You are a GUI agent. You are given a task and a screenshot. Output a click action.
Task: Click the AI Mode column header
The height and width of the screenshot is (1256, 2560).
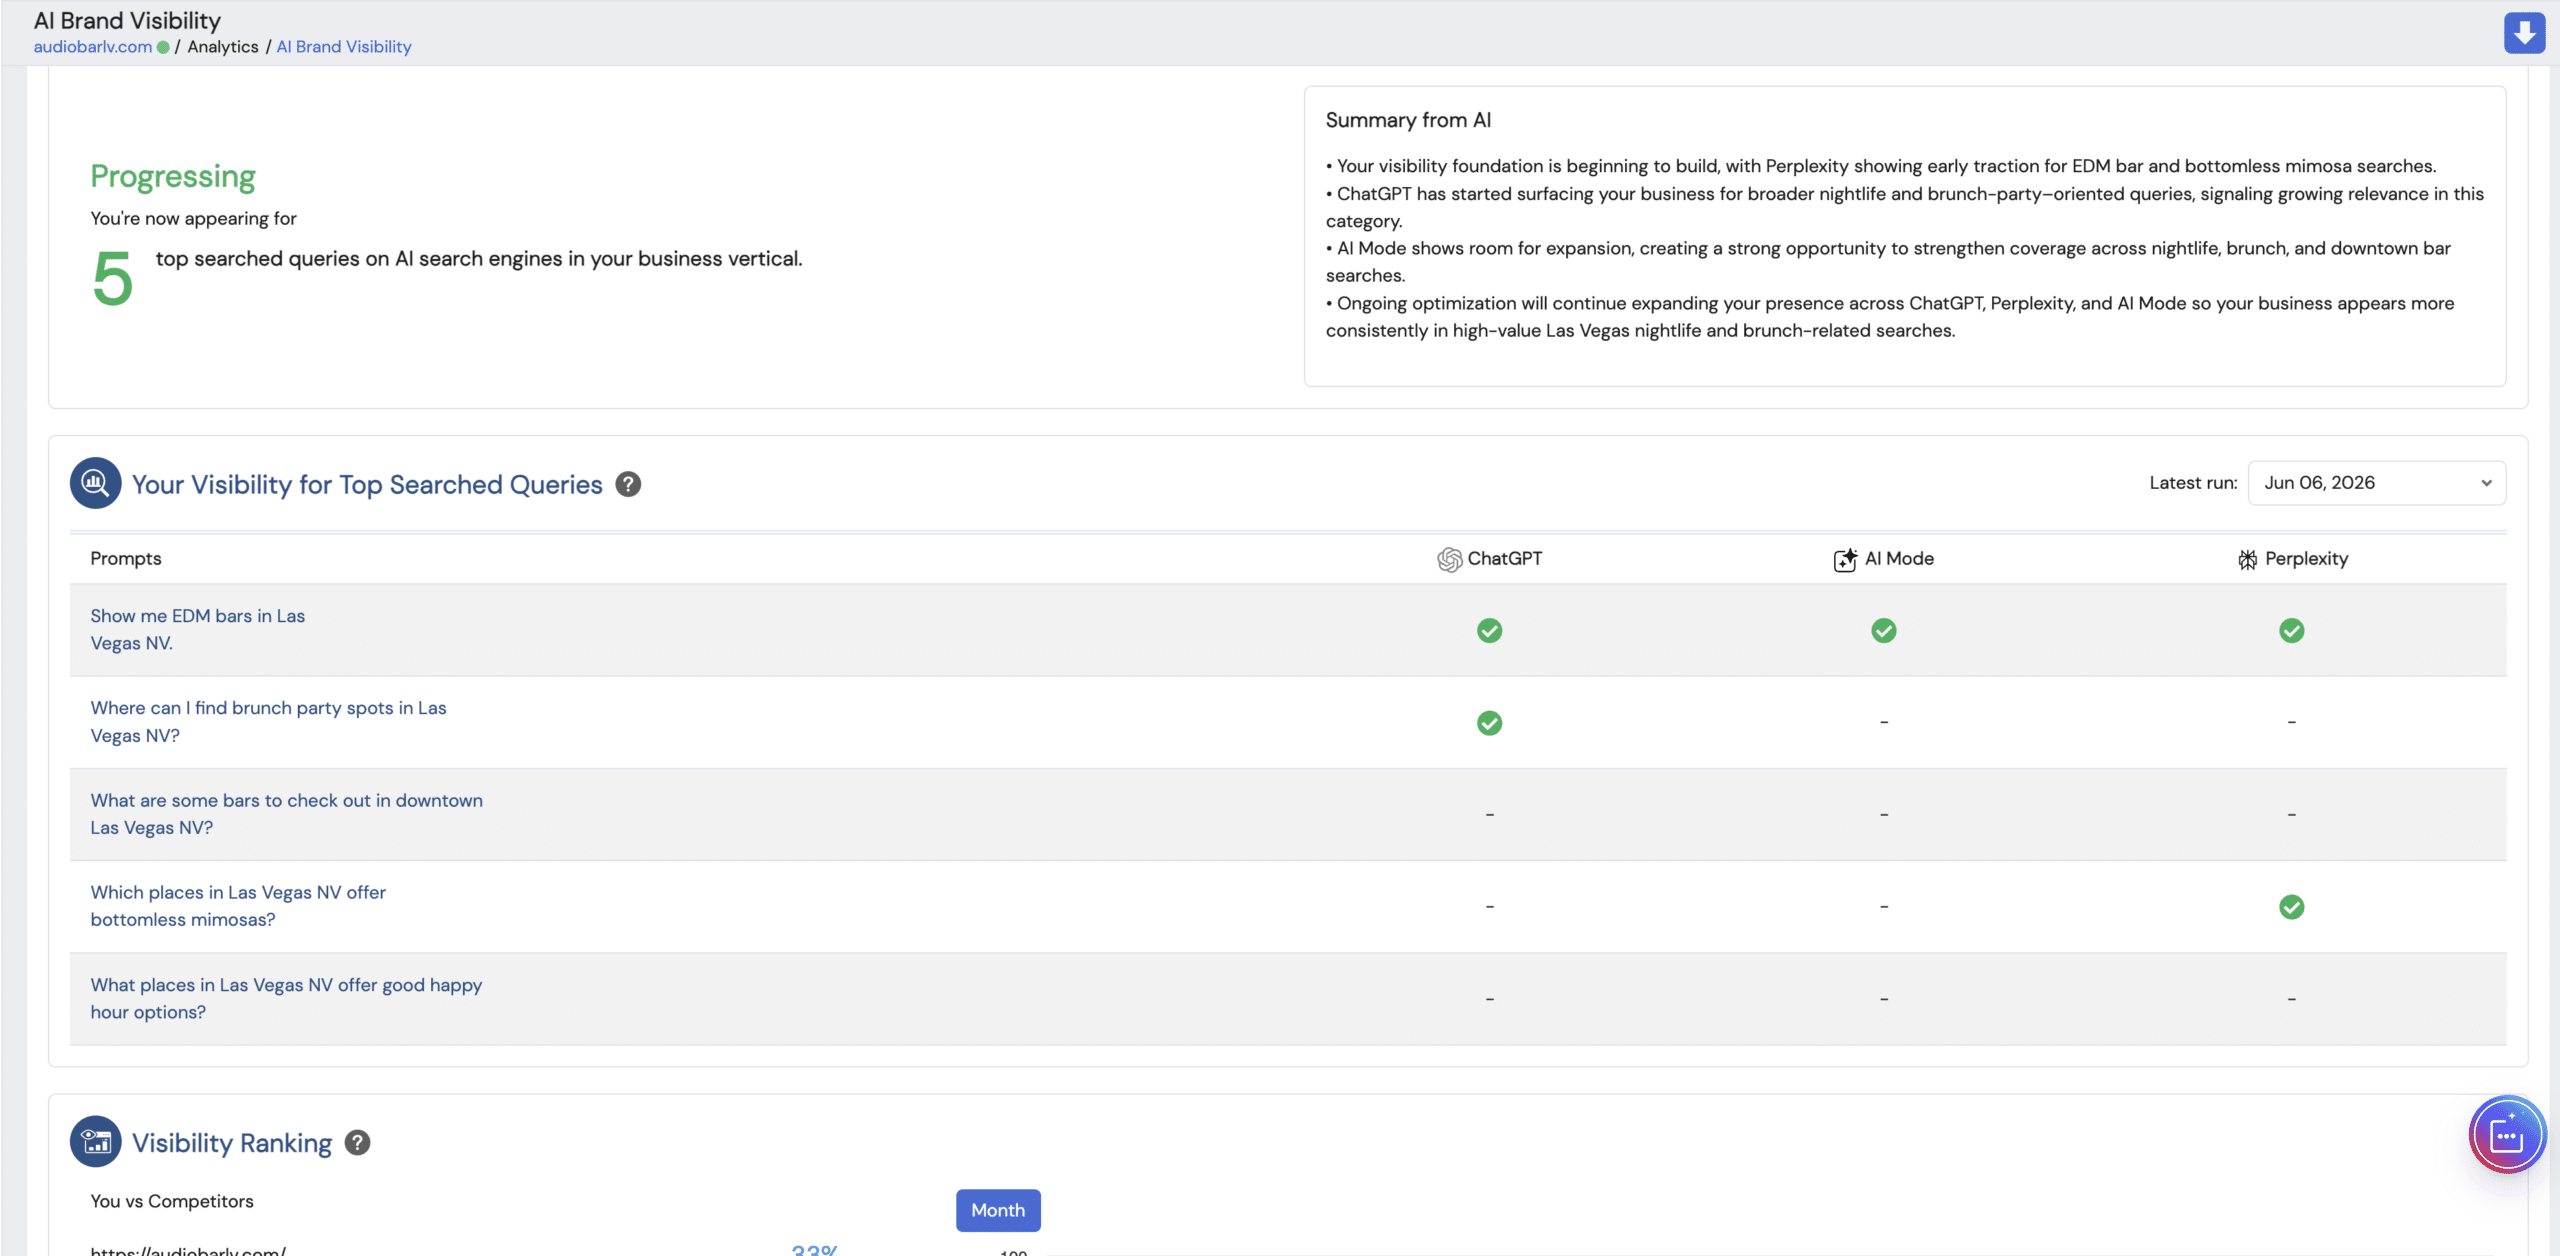[x=1884, y=559]
